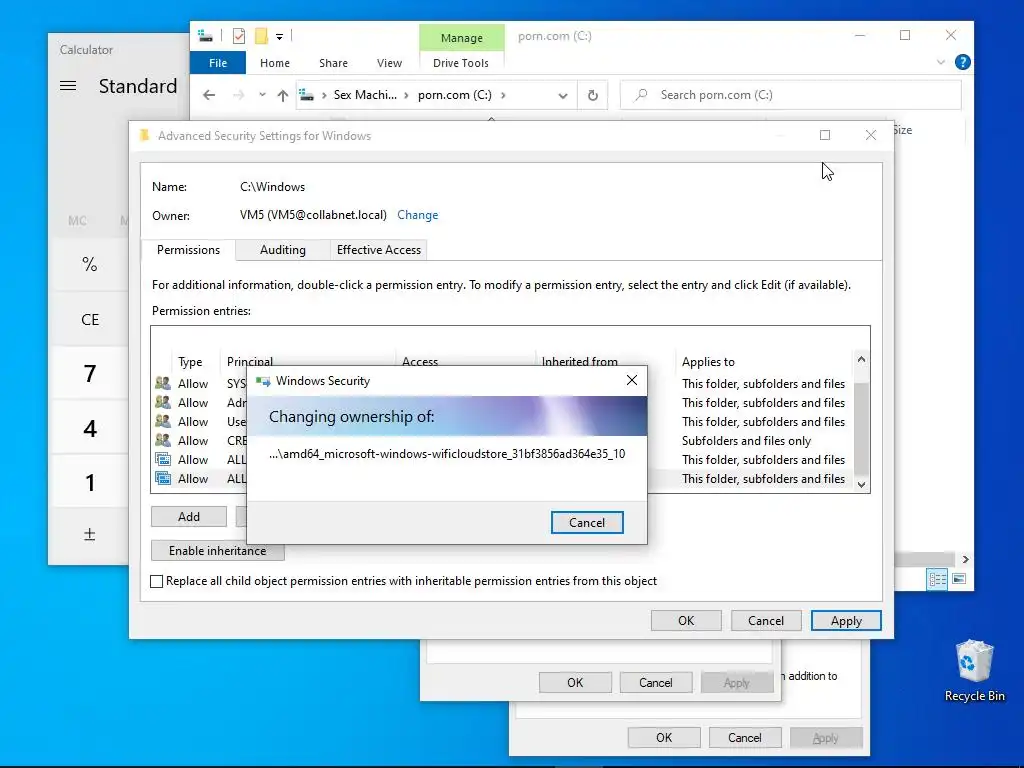Select the last ALL Allow entry icon
This screenshot has height=768, width=1024.
click(163, 478)
